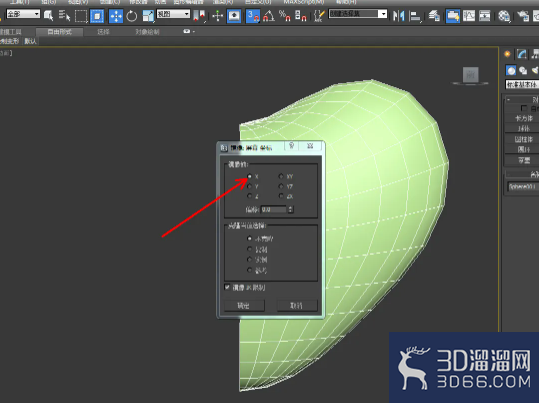Click the Cancel (取消) button in Mirror dialog

point(297,305)
